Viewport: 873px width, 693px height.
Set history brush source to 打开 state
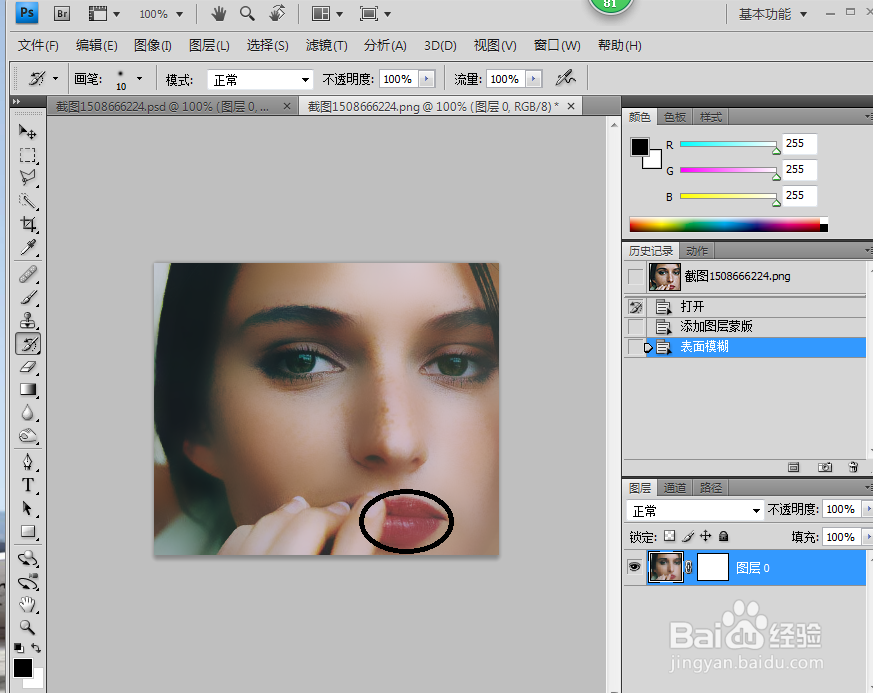635,307
